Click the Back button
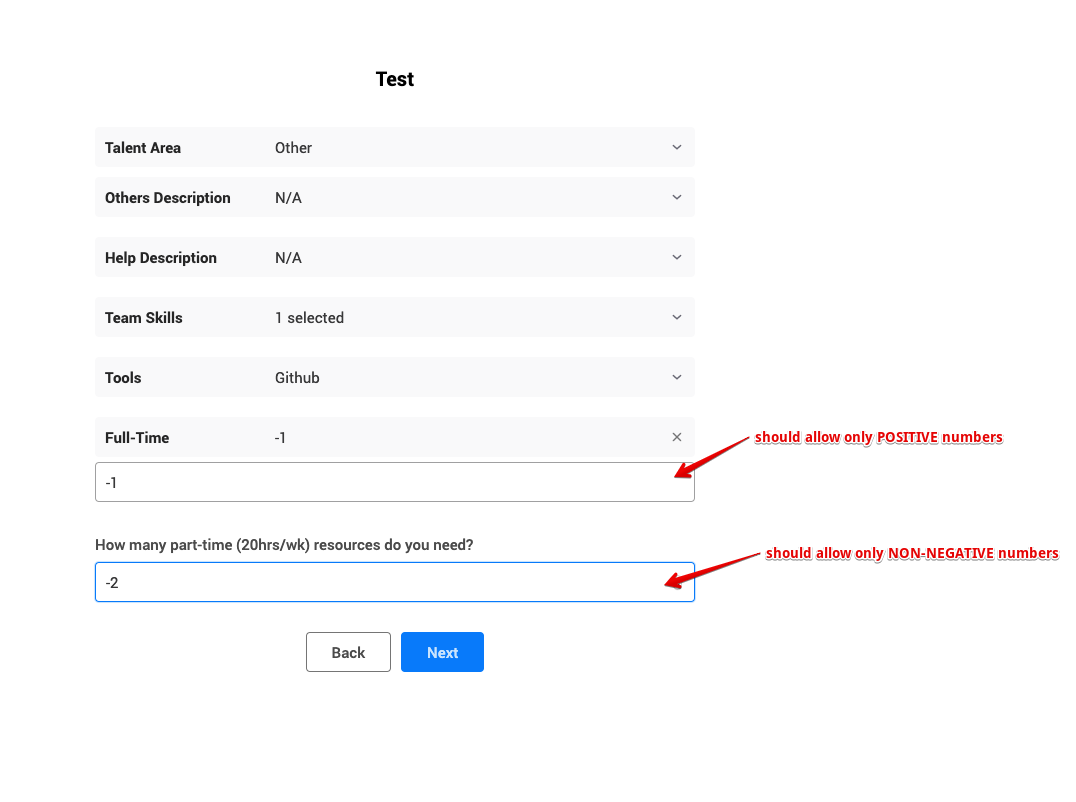 point(348,652)
